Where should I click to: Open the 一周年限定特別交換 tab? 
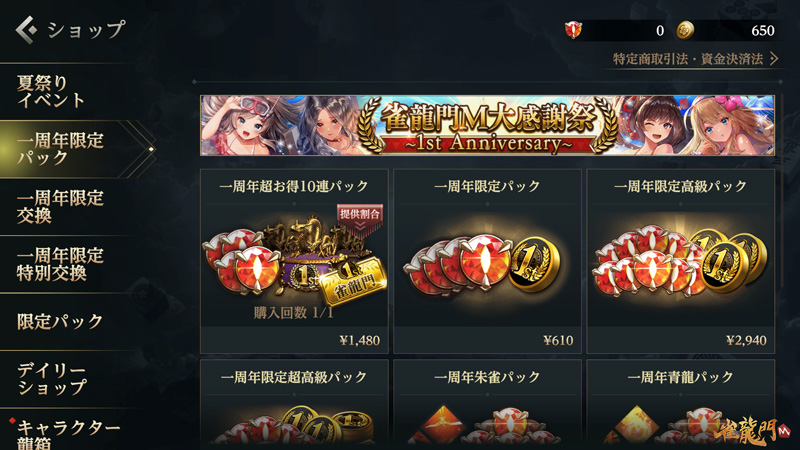click(61, 264)
